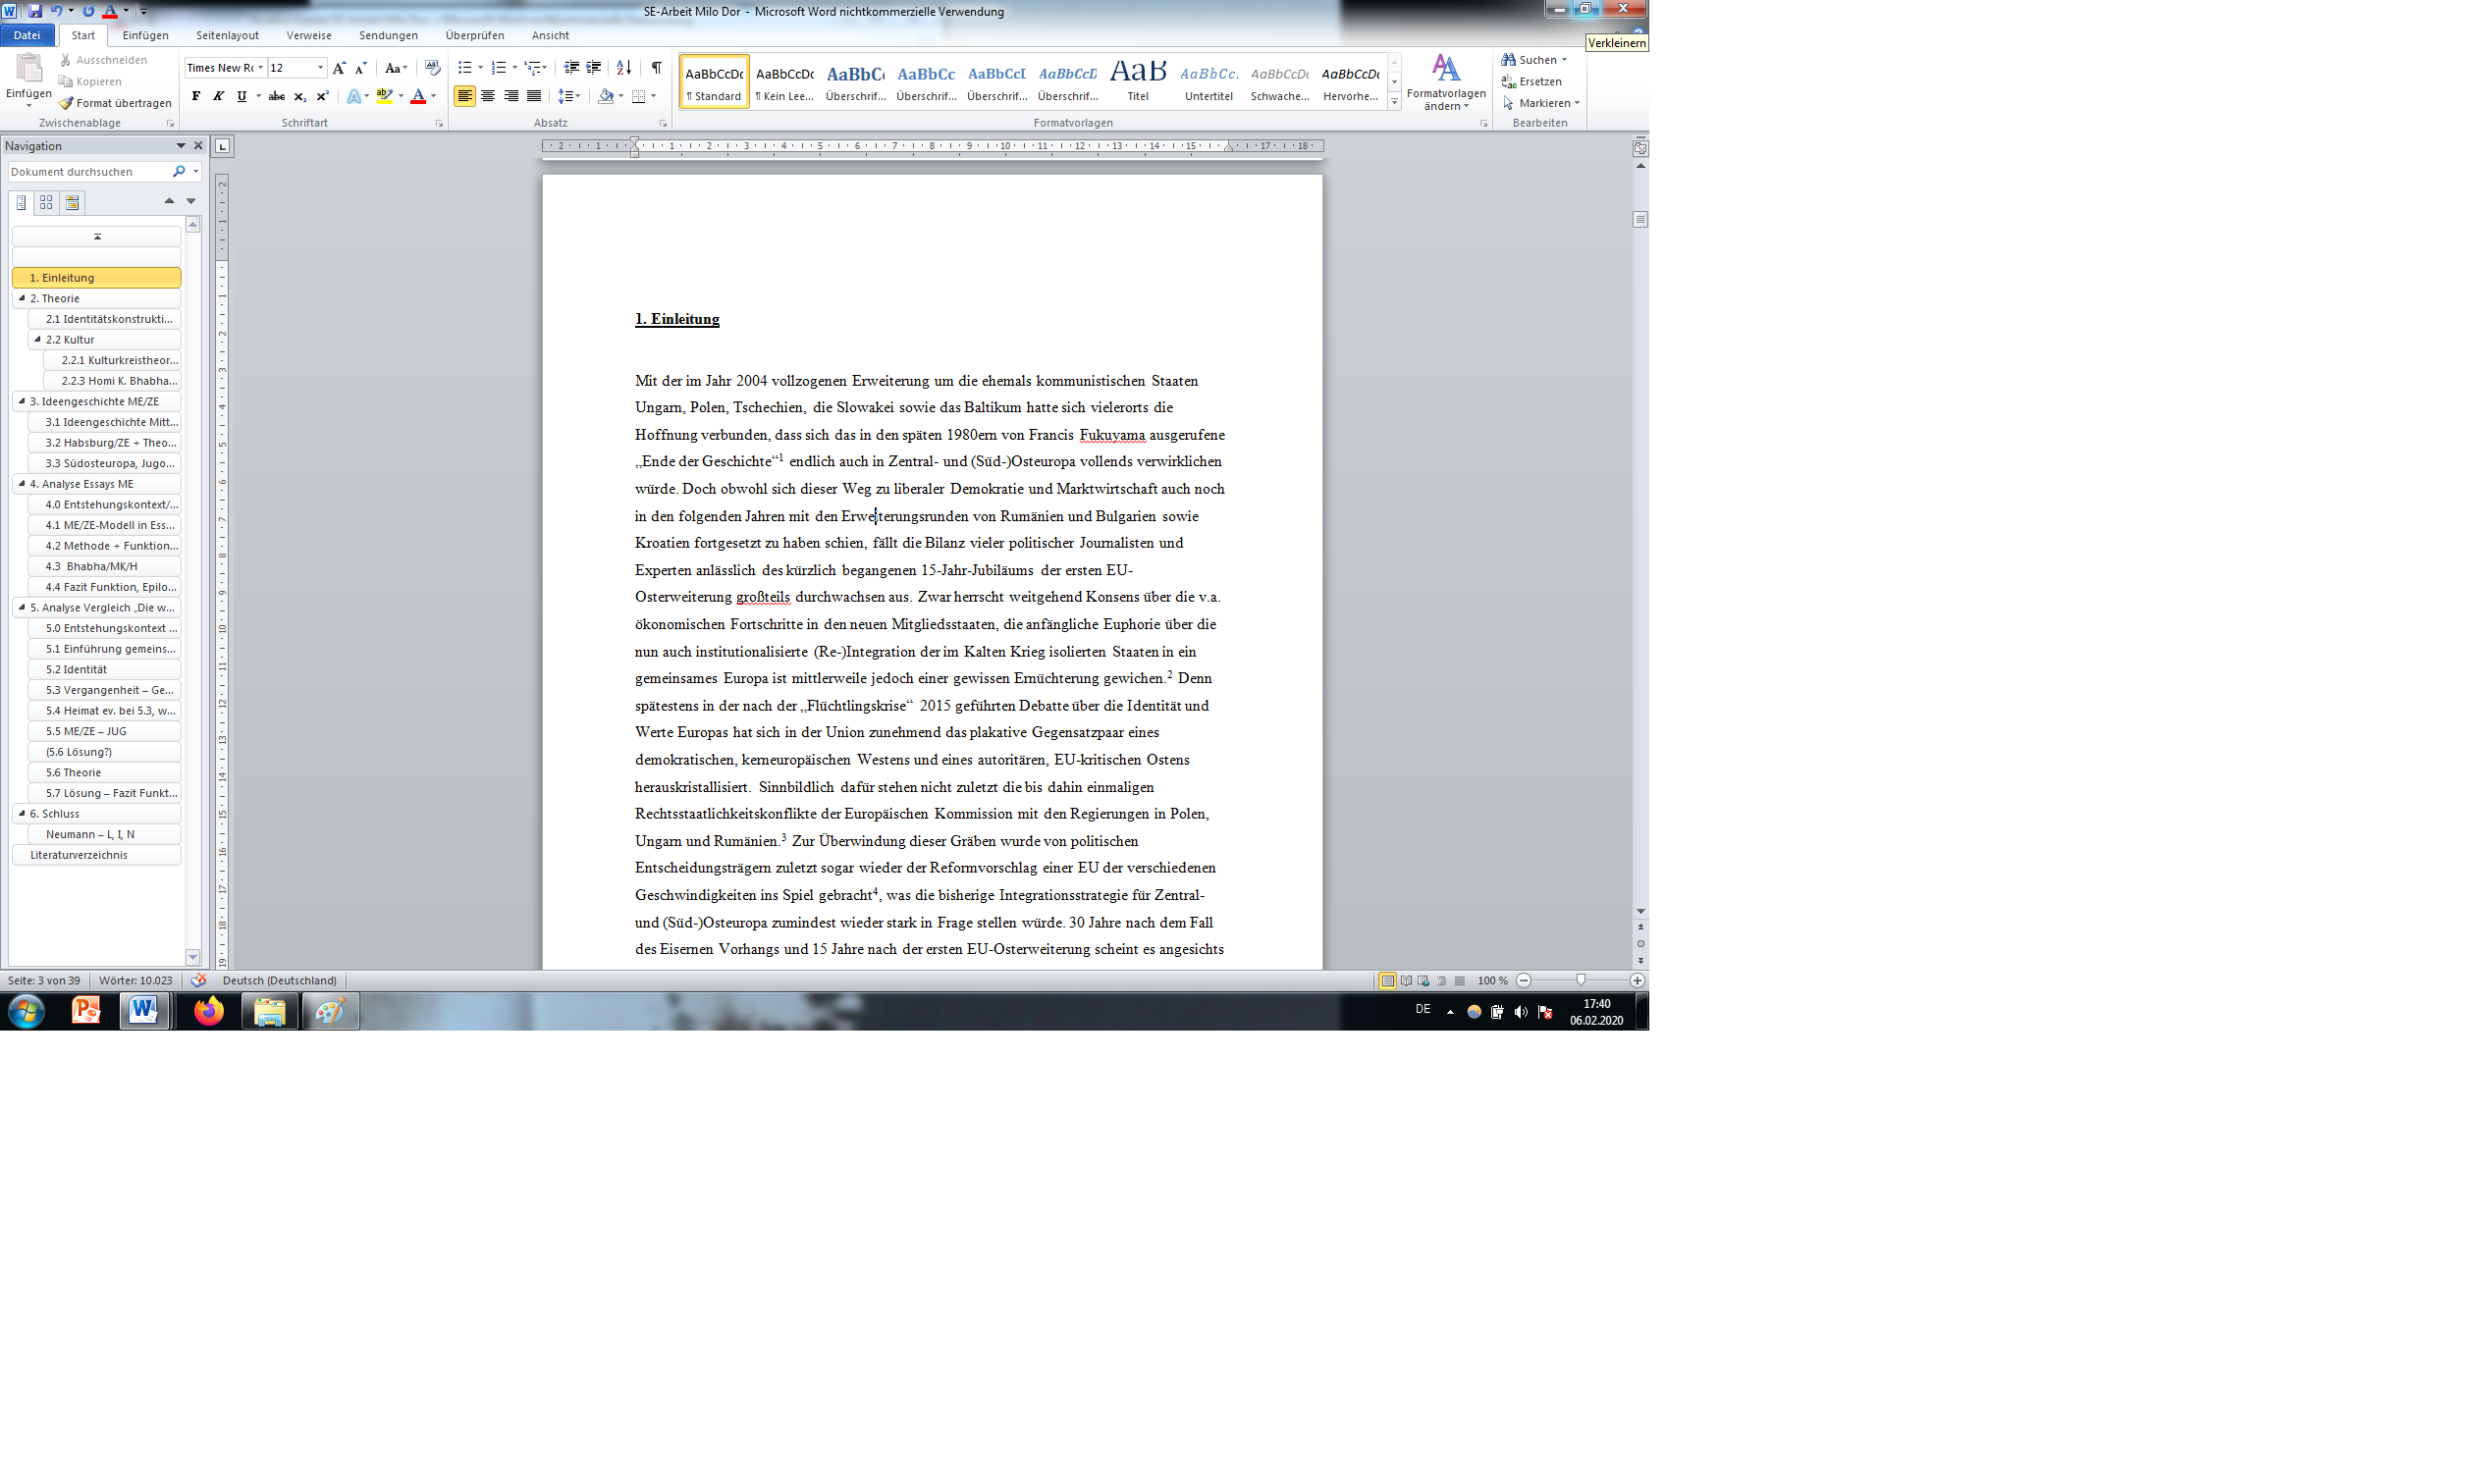2470x1484 pixels.
Task: Open page thumbnails view in Navigation pane
Action: click(x=46, y=203)
